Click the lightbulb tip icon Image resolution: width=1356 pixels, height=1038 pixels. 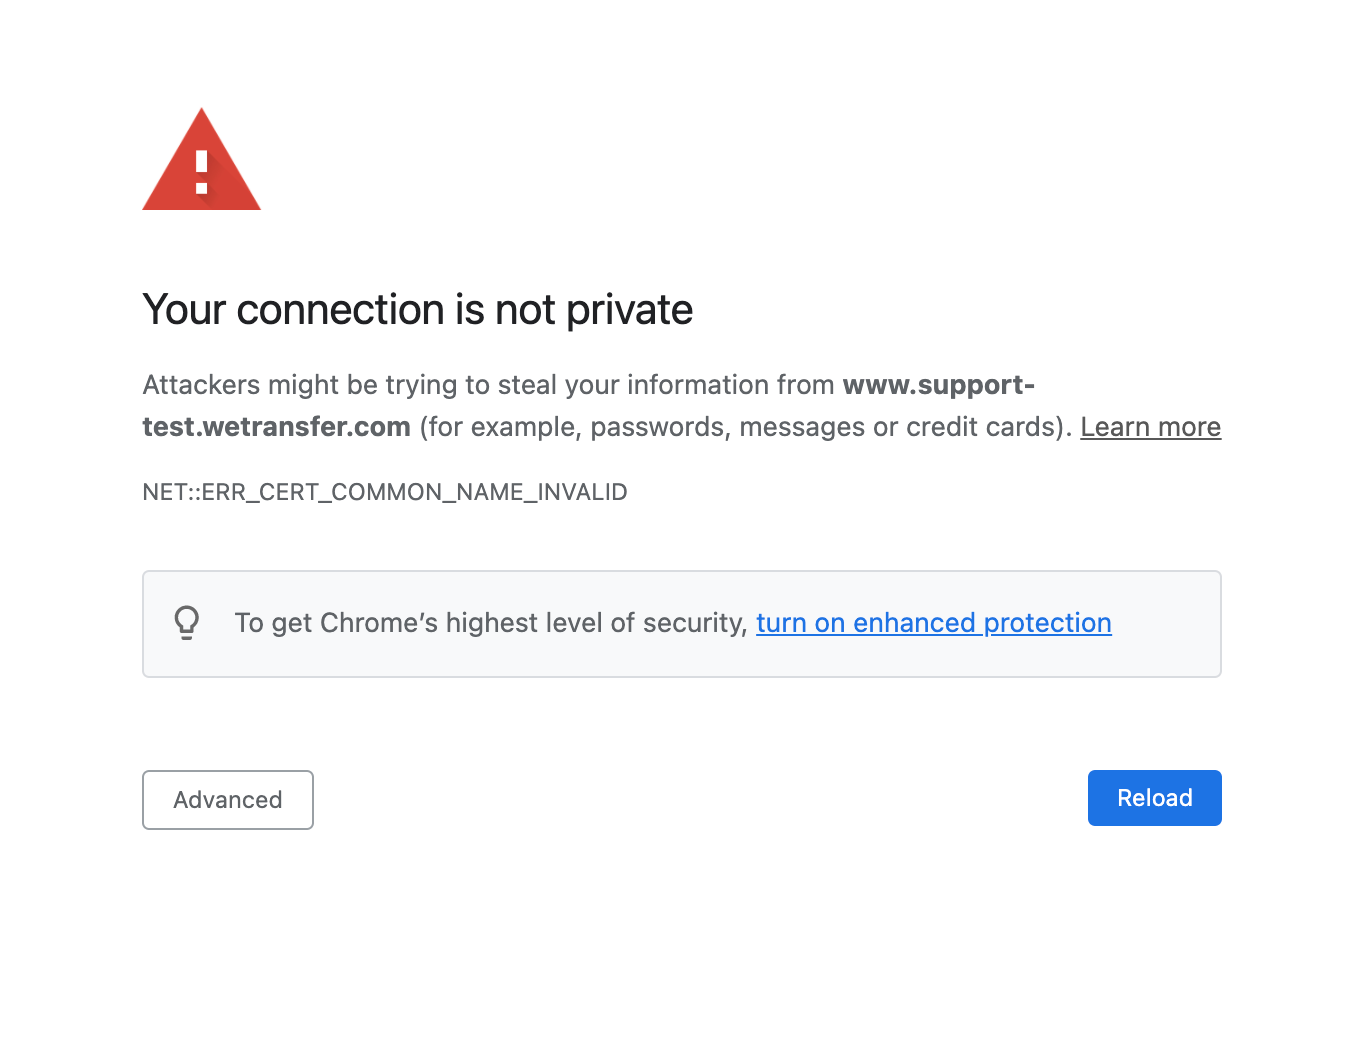click(187, 623)
